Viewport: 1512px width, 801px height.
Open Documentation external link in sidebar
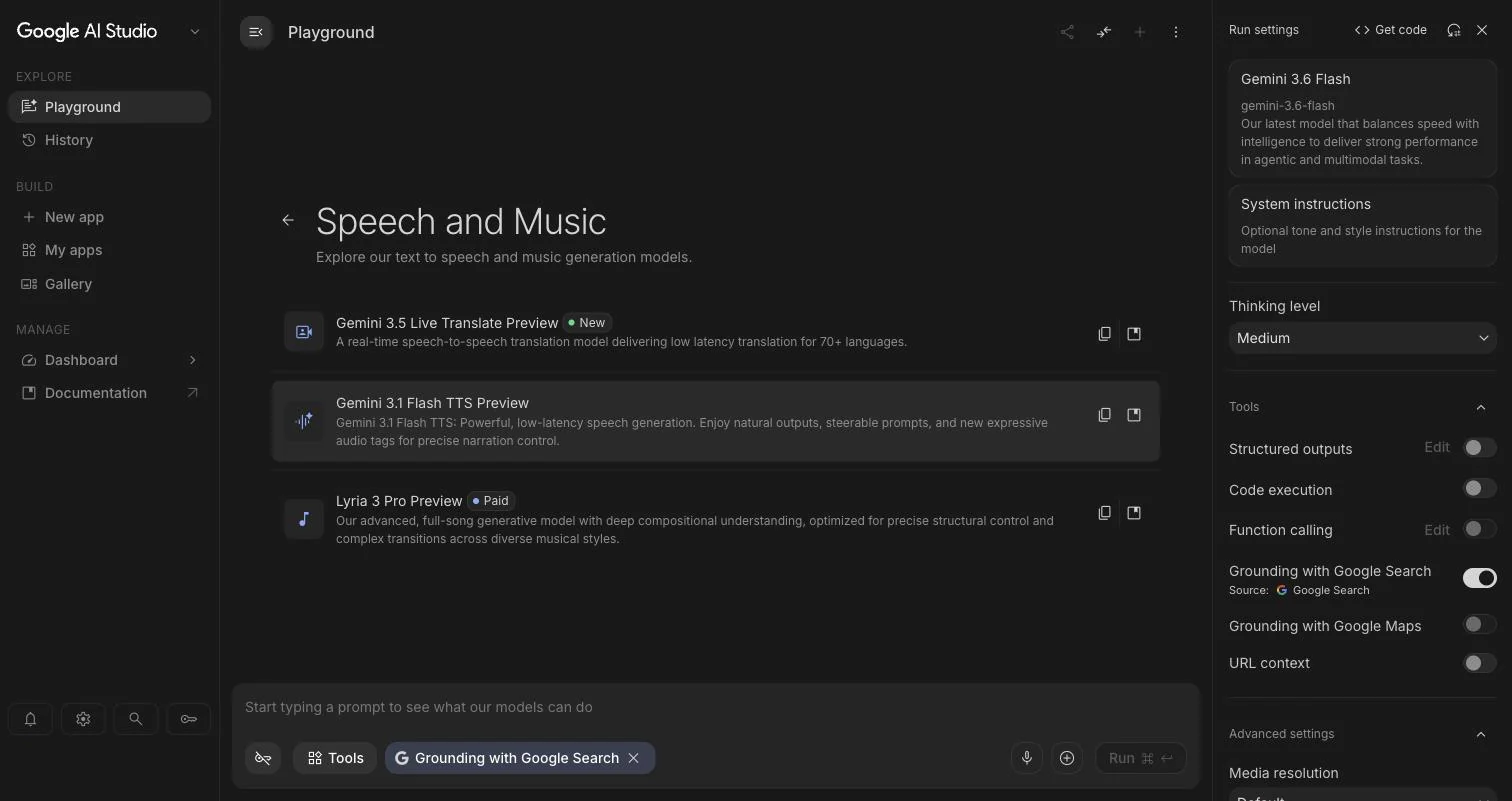tap(110, 393)
